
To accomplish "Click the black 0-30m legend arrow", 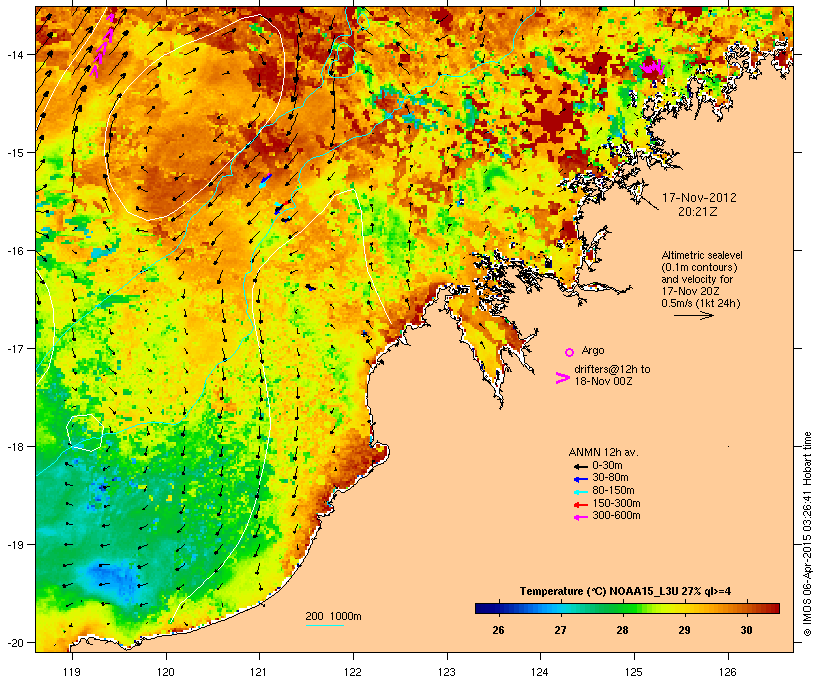I will point(580,466).
